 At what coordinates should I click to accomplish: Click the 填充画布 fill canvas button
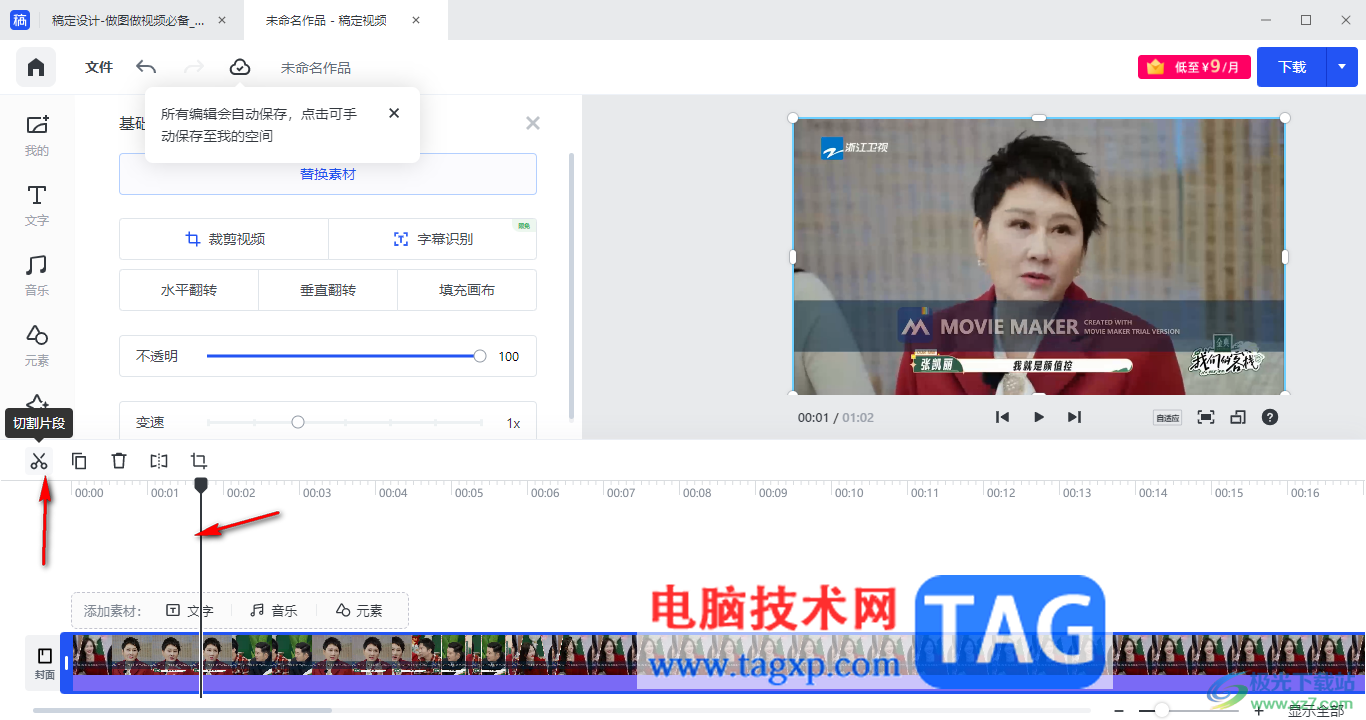(467, 290)
